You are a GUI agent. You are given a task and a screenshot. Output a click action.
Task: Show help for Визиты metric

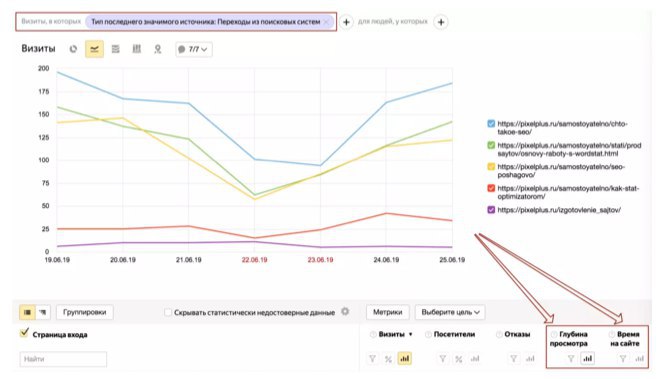[x=373, y=334]
